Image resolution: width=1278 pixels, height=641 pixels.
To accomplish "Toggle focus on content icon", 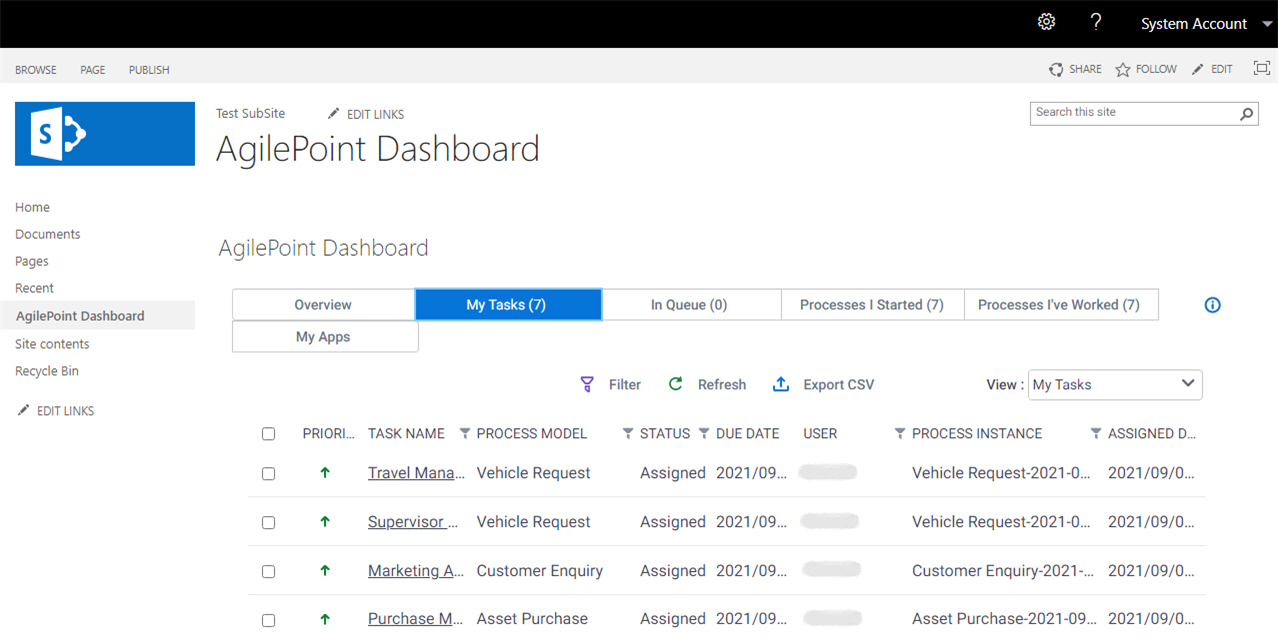I will point(1261,68).
